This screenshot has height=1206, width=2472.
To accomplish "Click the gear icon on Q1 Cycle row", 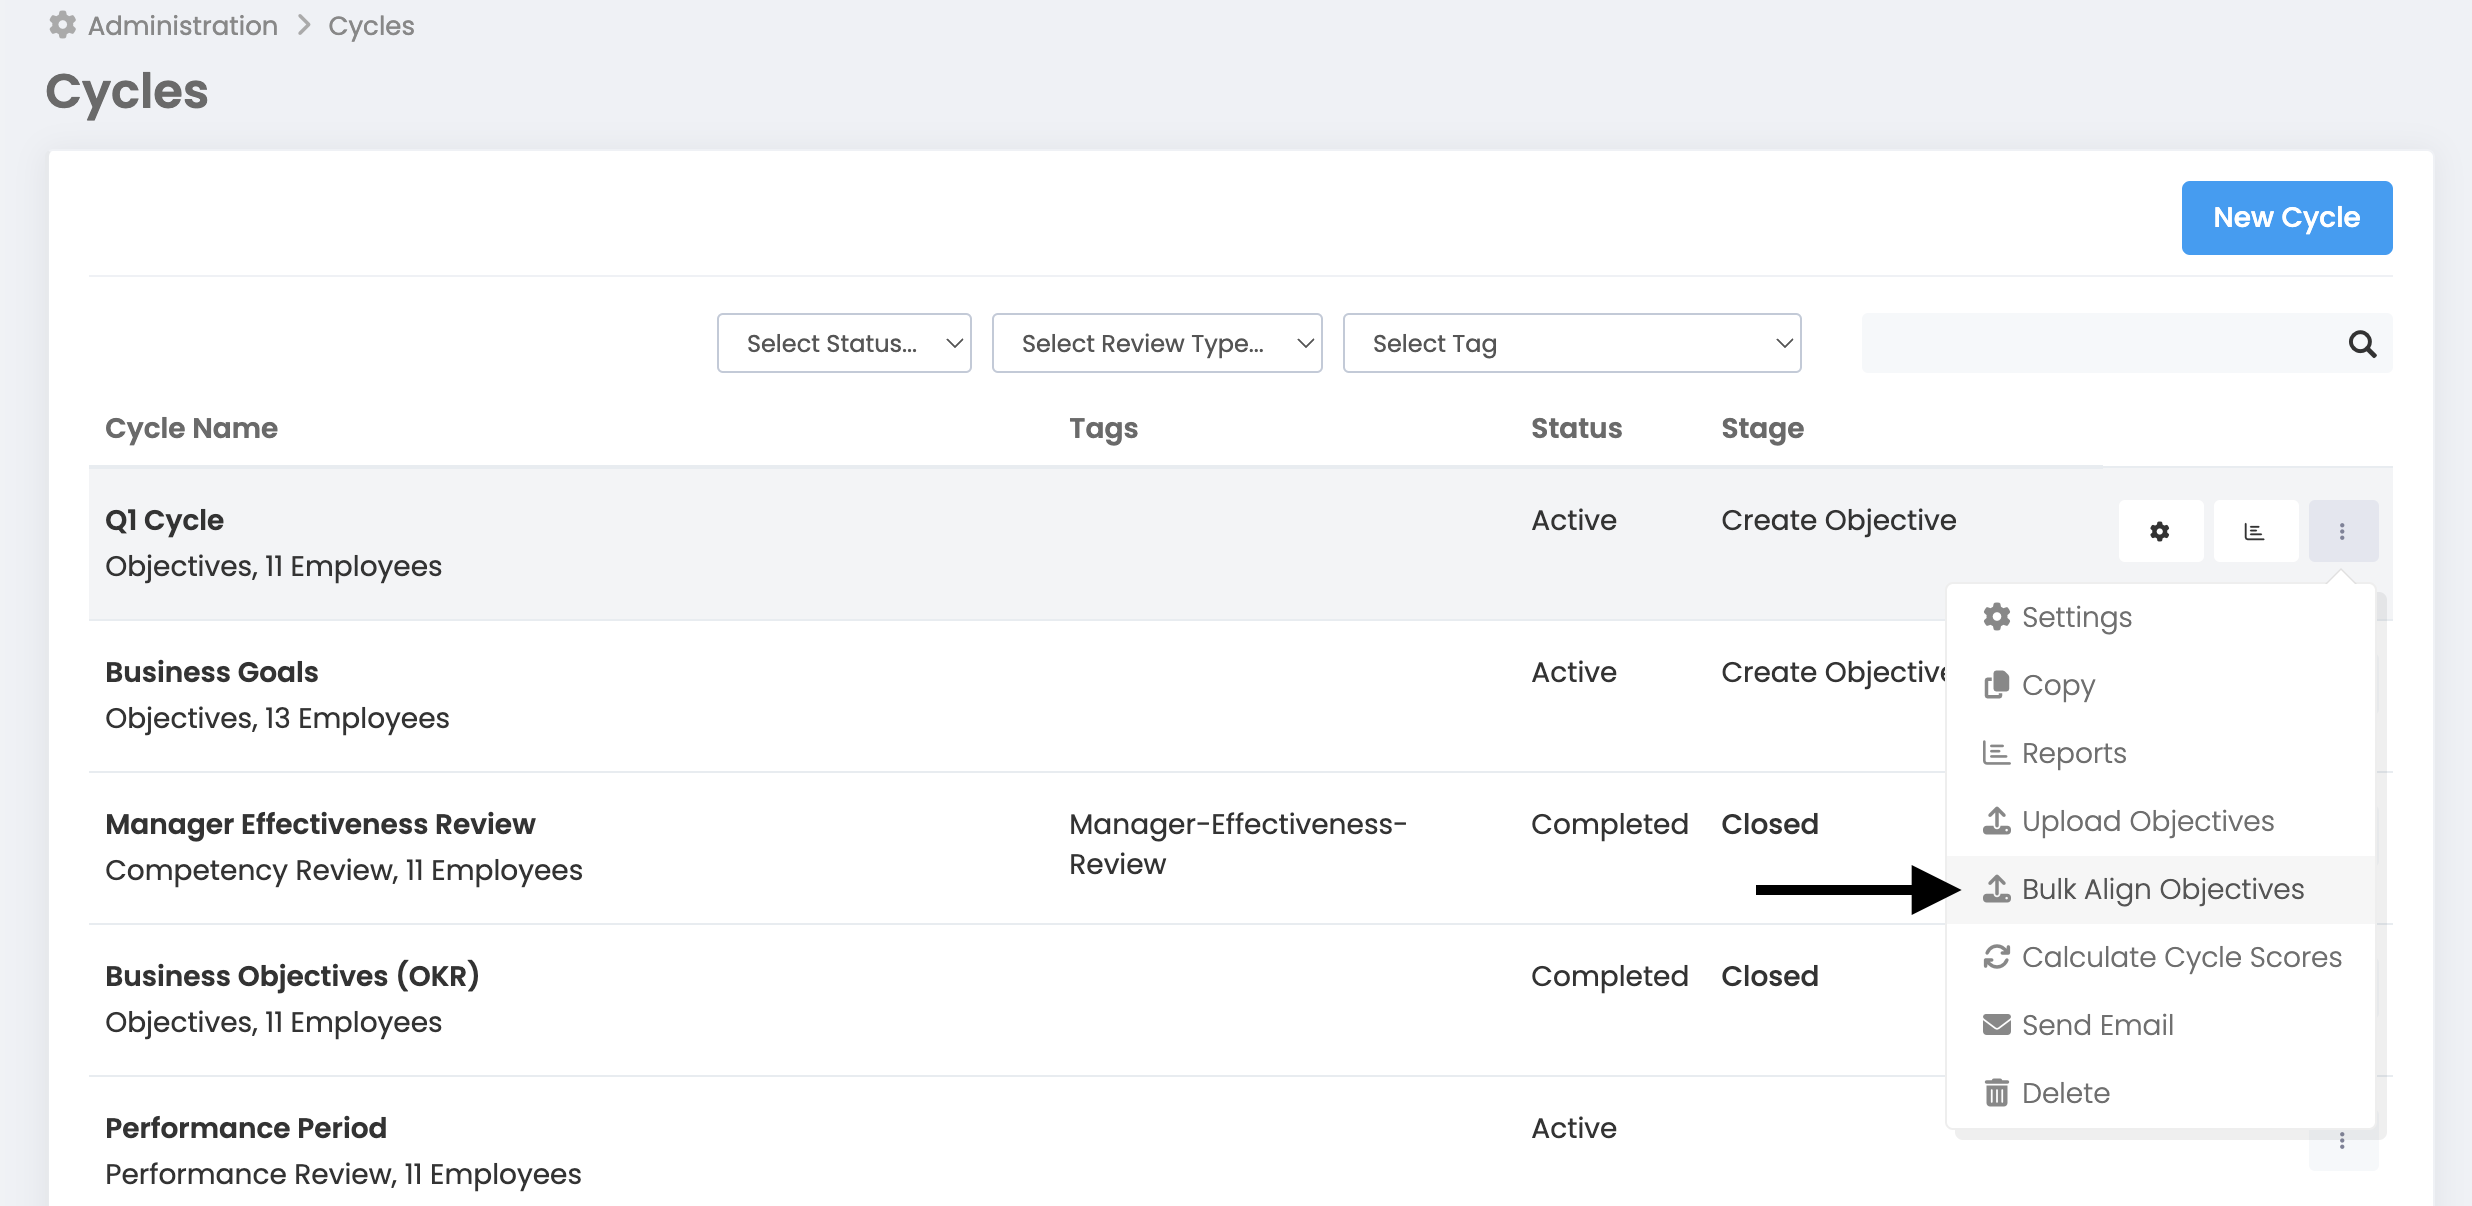I will 2160,531.
